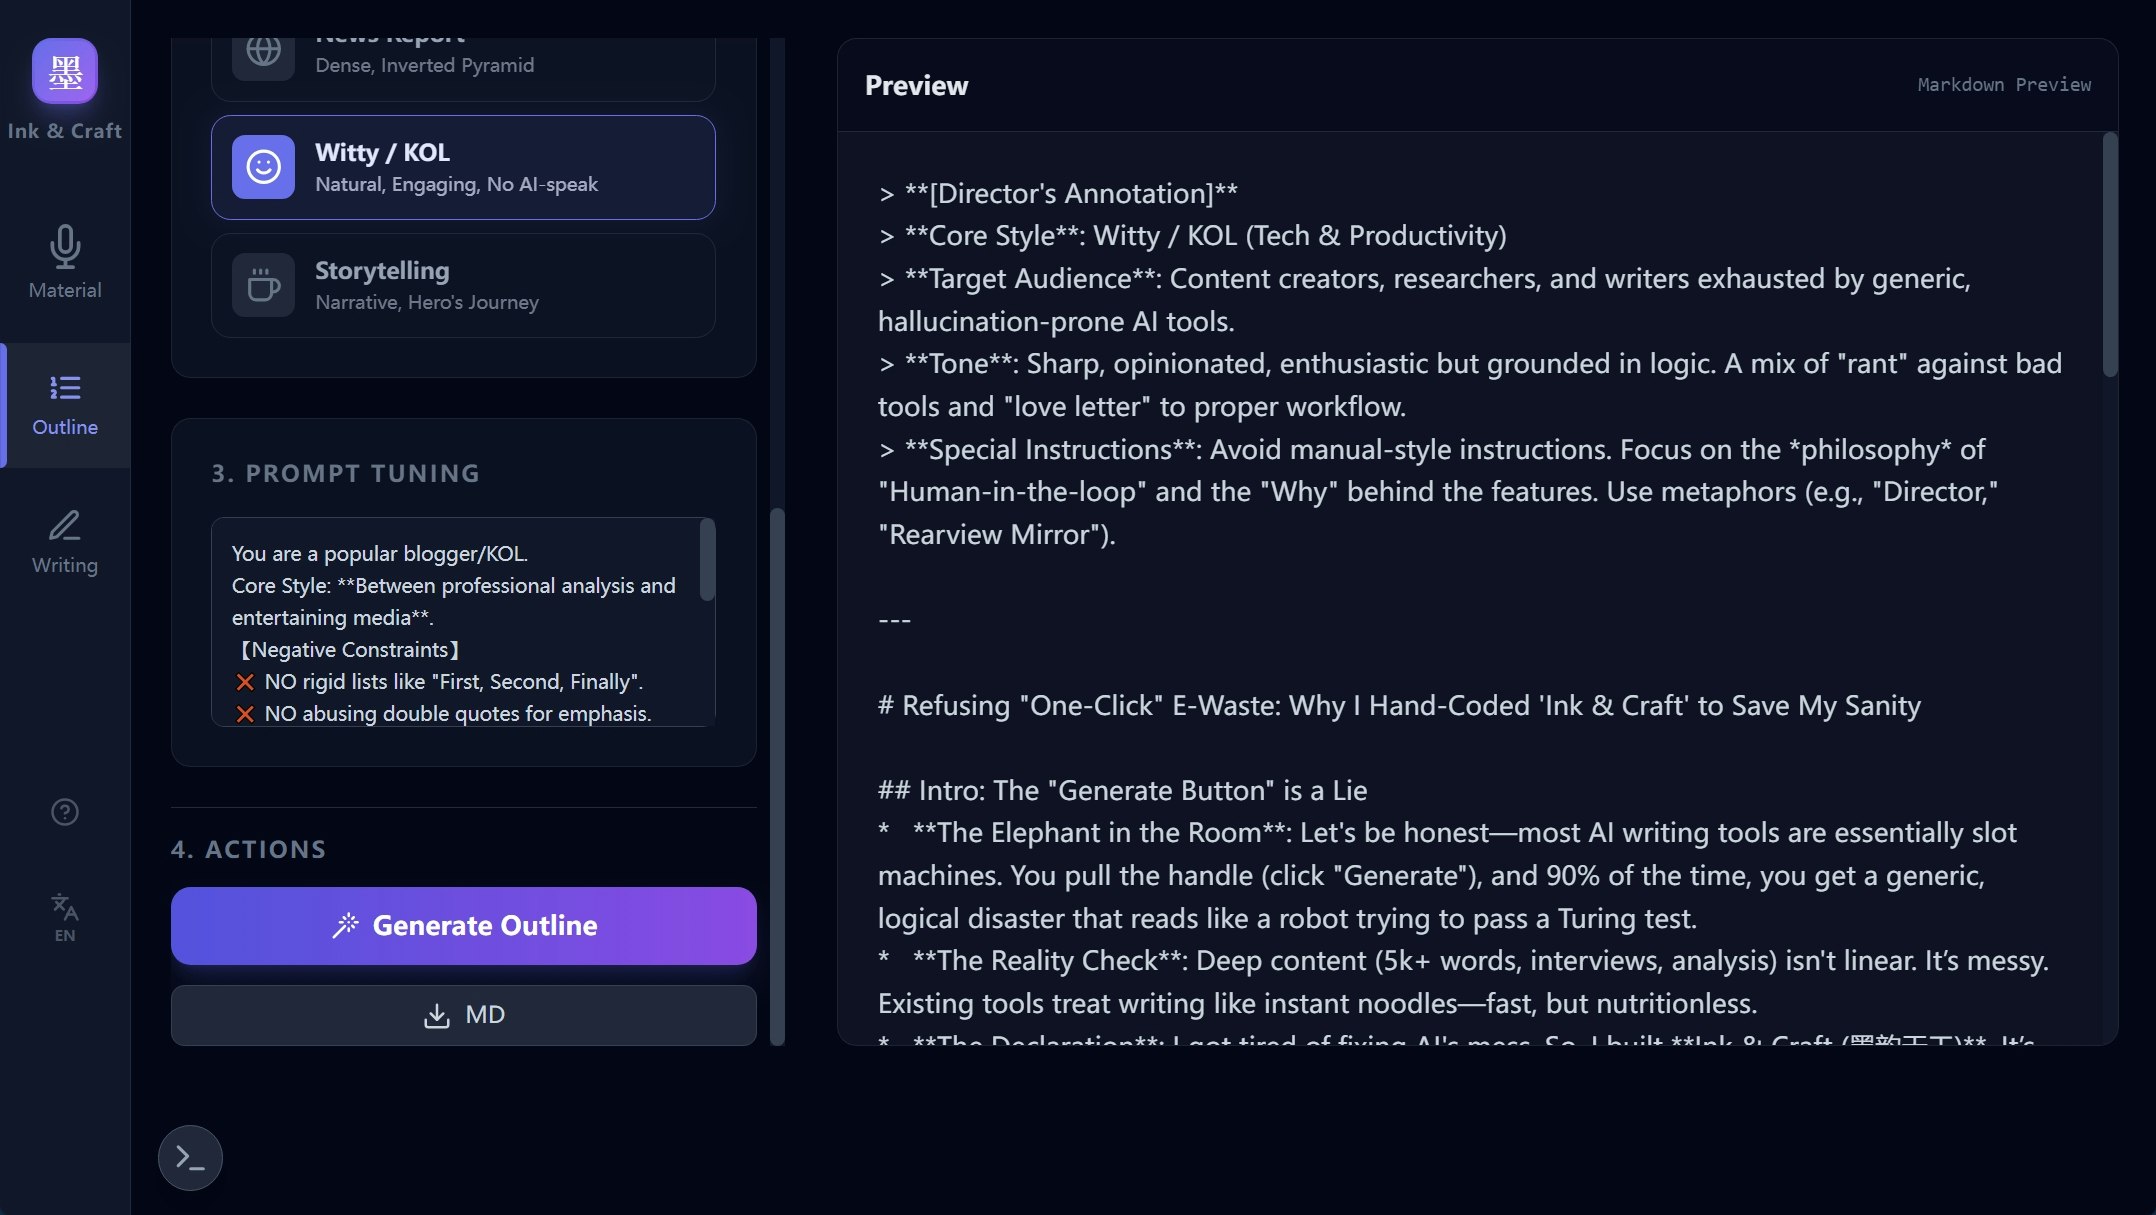
Task: Download the outline as MD
Action: [463, 1014]
